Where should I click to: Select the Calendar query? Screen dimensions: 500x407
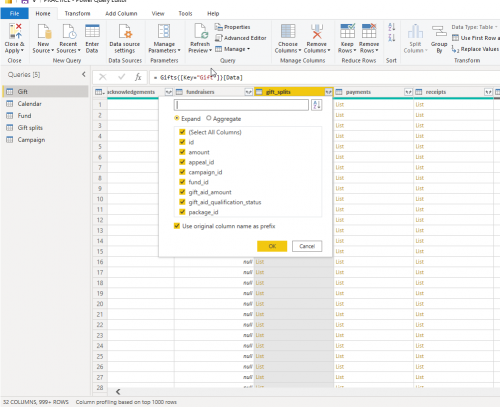point(46,103)
